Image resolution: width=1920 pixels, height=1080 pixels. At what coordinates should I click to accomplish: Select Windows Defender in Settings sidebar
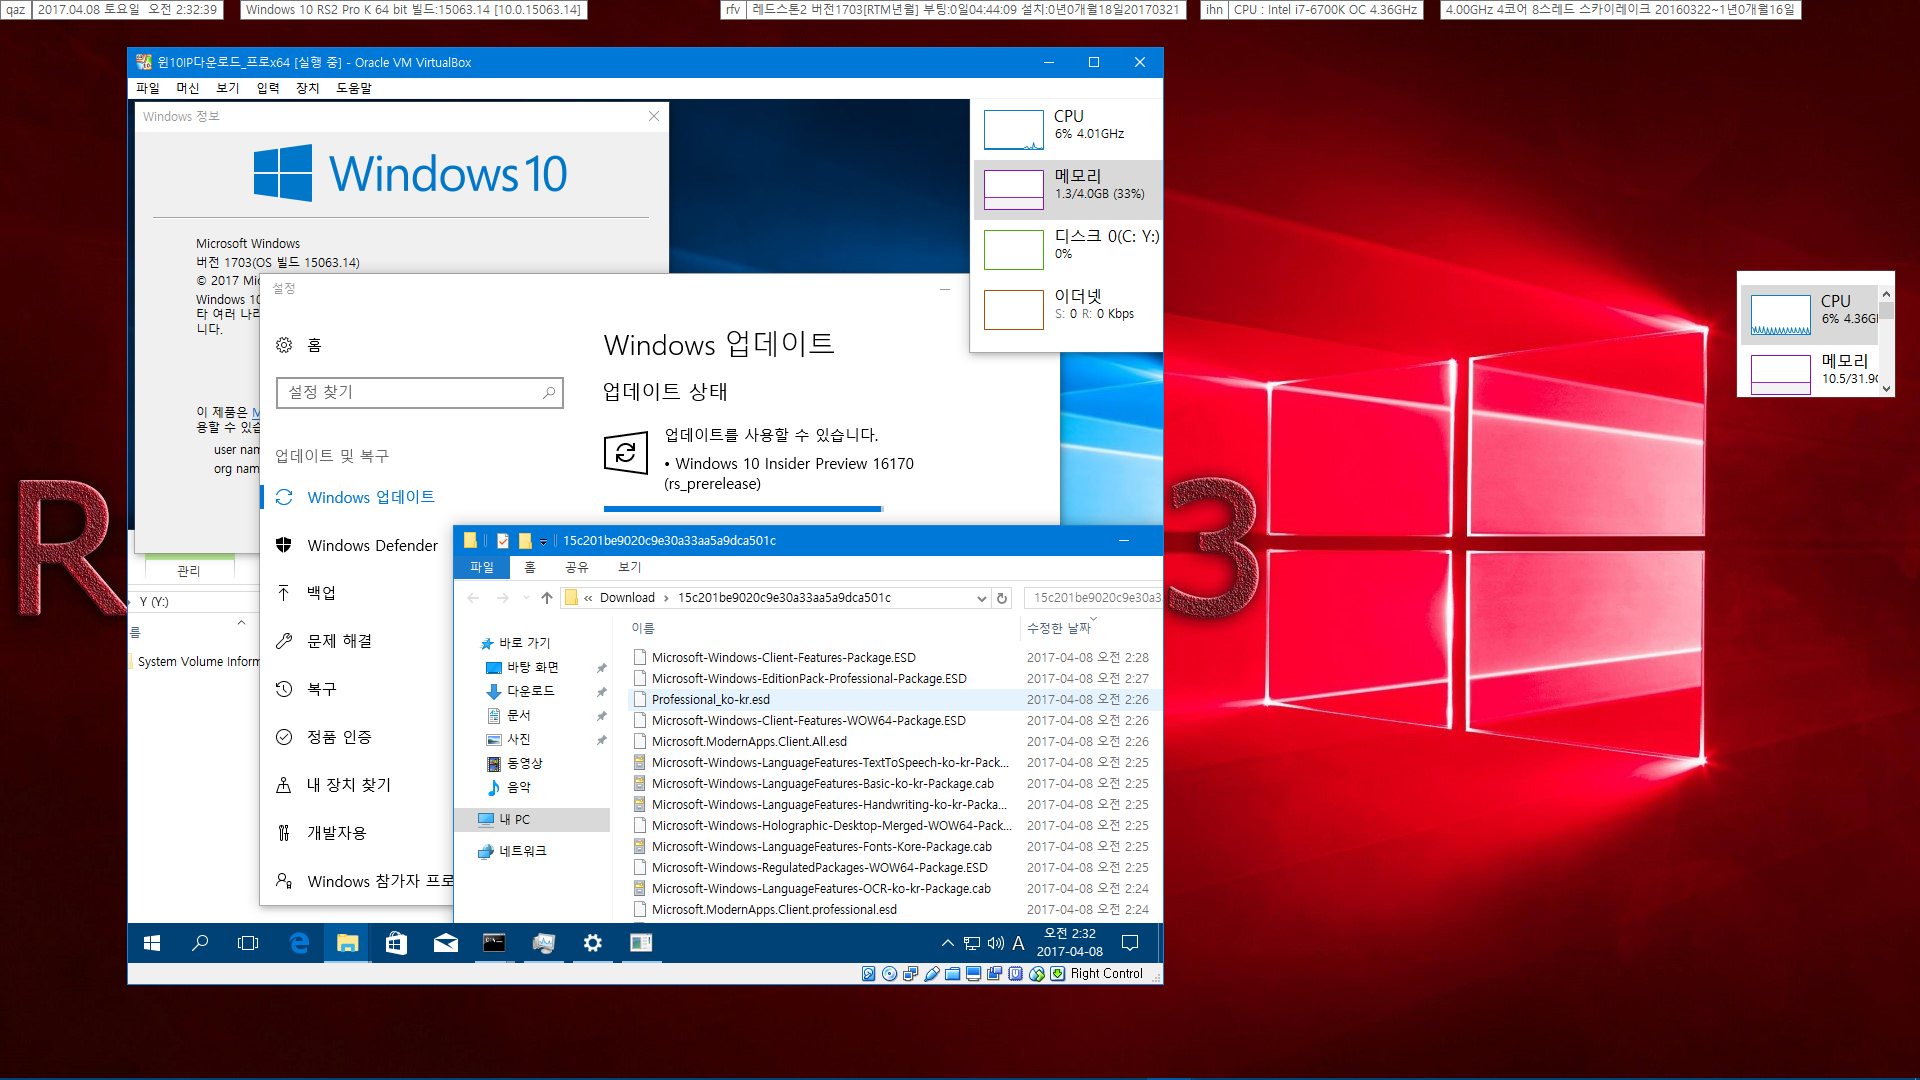(x=357, y=545)
